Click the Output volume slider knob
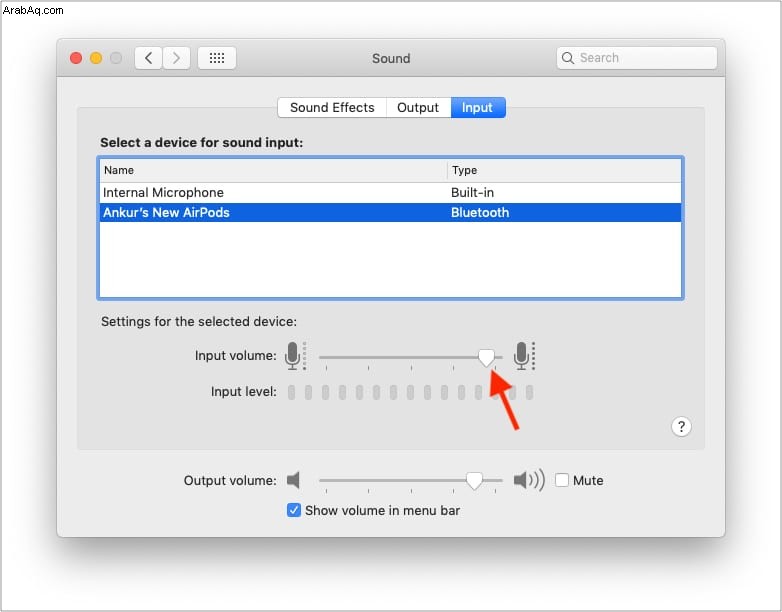Viewport: 782px width, 612px height. 474,480
